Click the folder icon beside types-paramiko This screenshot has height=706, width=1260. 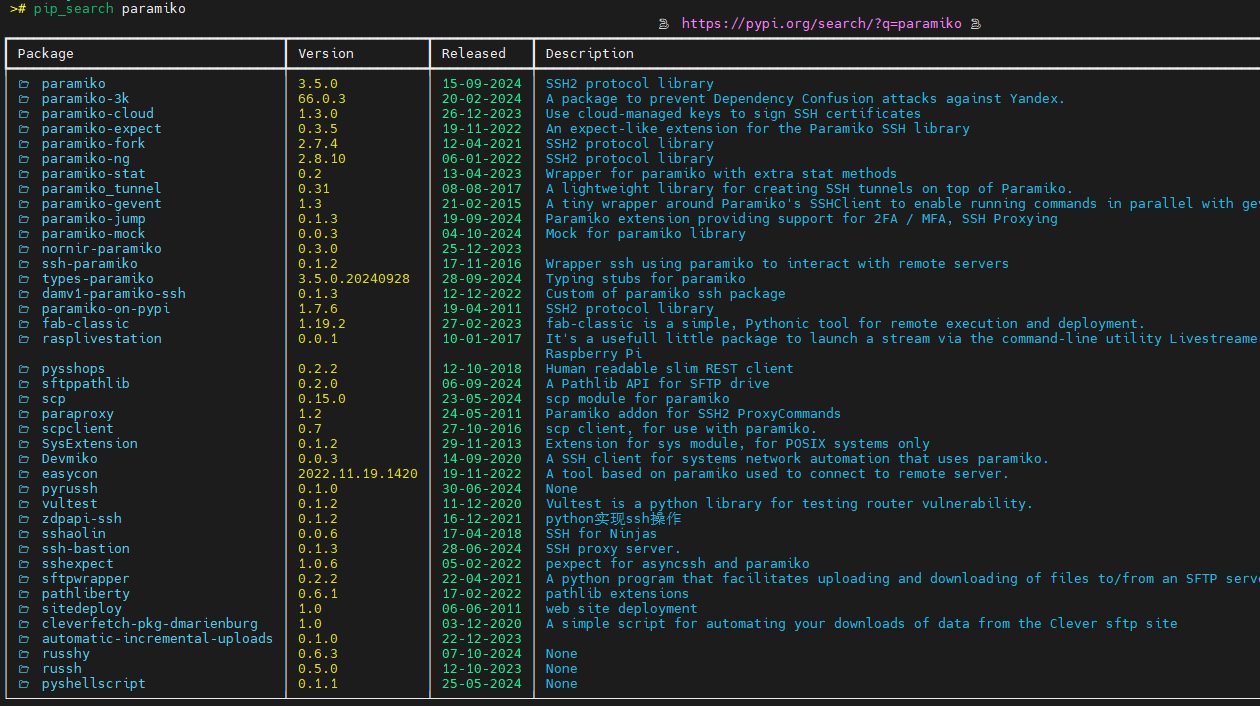point(23,279)
